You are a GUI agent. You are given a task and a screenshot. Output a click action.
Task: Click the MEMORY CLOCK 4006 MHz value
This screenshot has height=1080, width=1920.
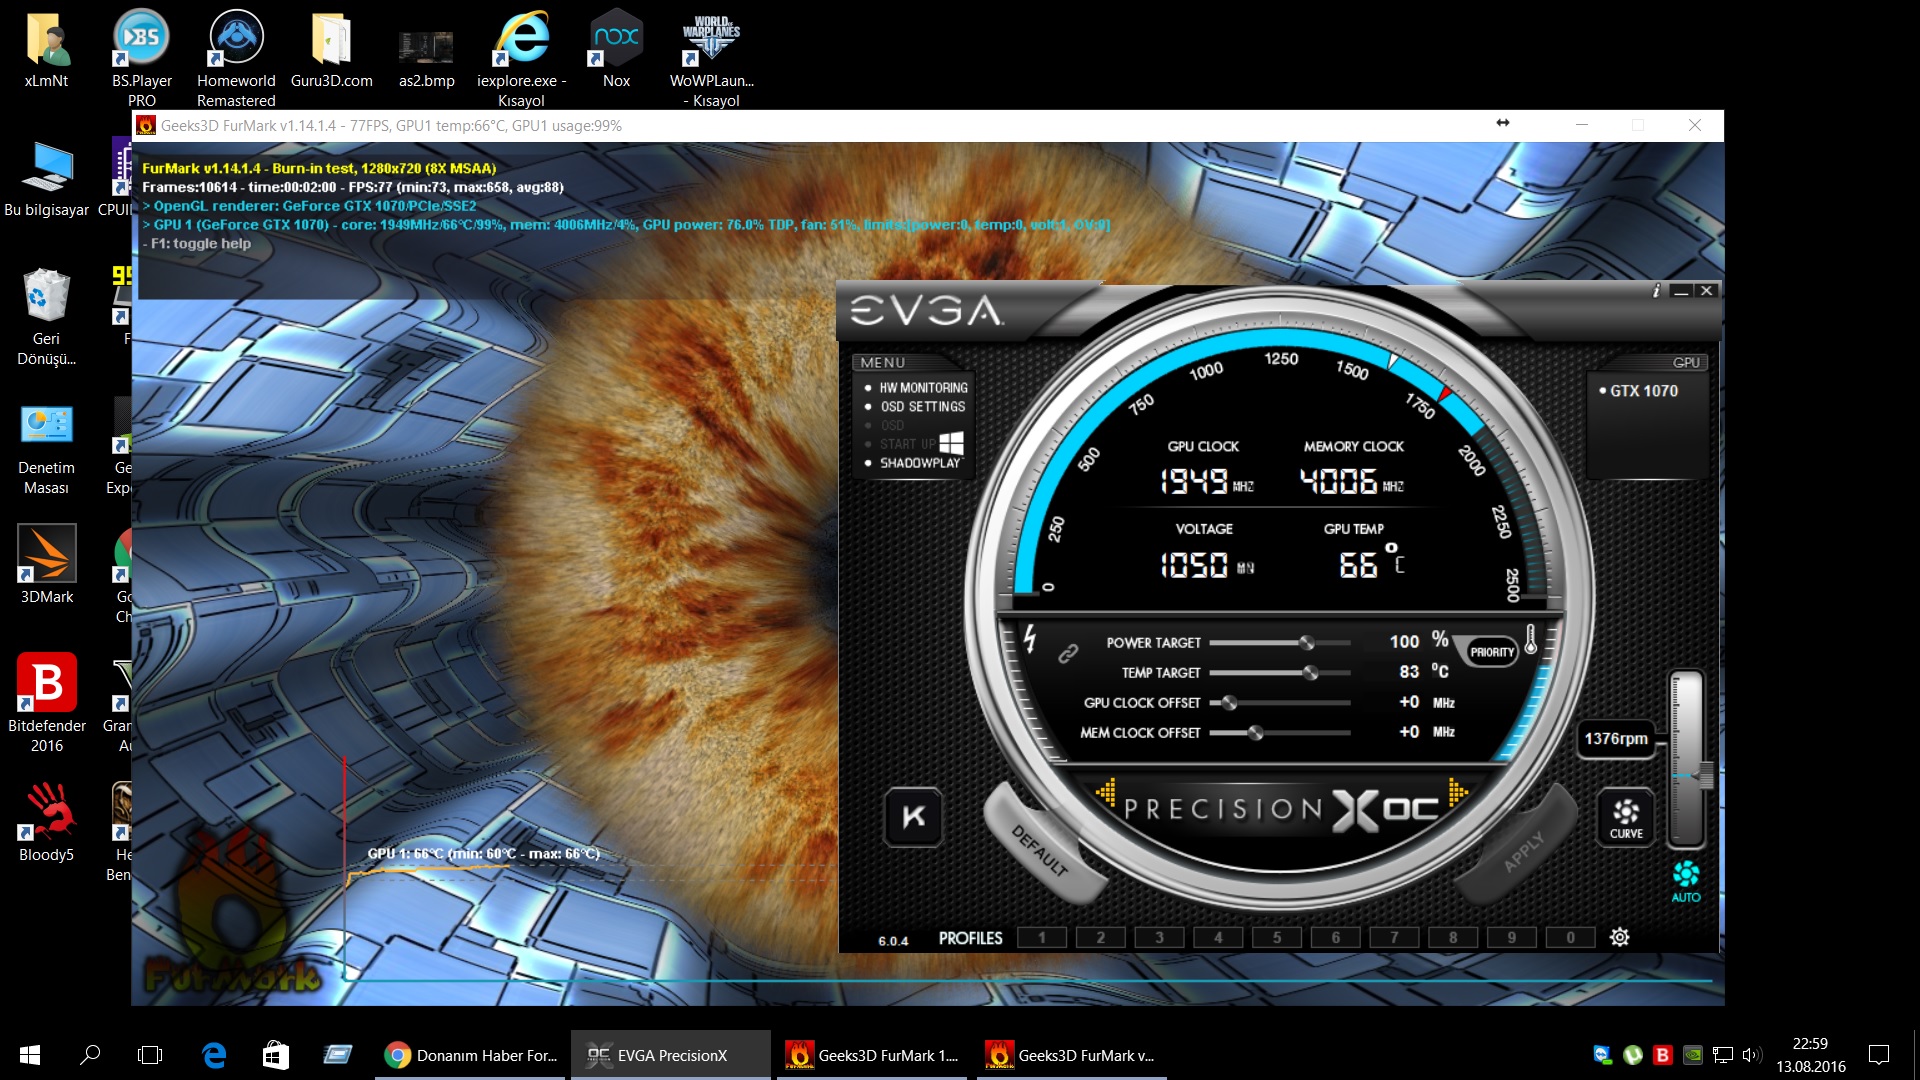tap(1351, 482)
